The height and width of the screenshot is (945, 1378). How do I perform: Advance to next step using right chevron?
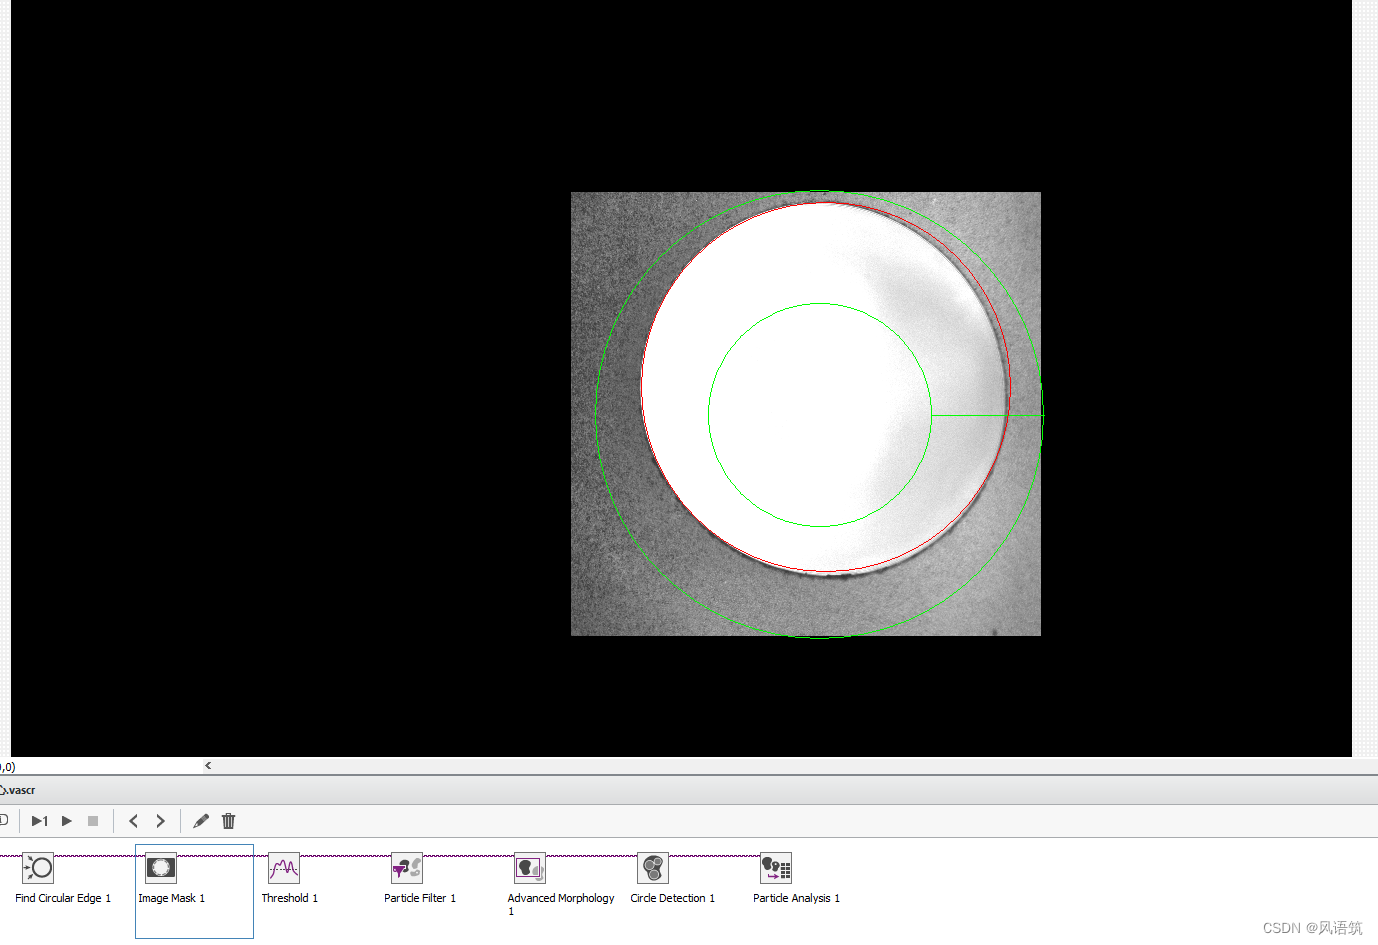tap(160, 820)
